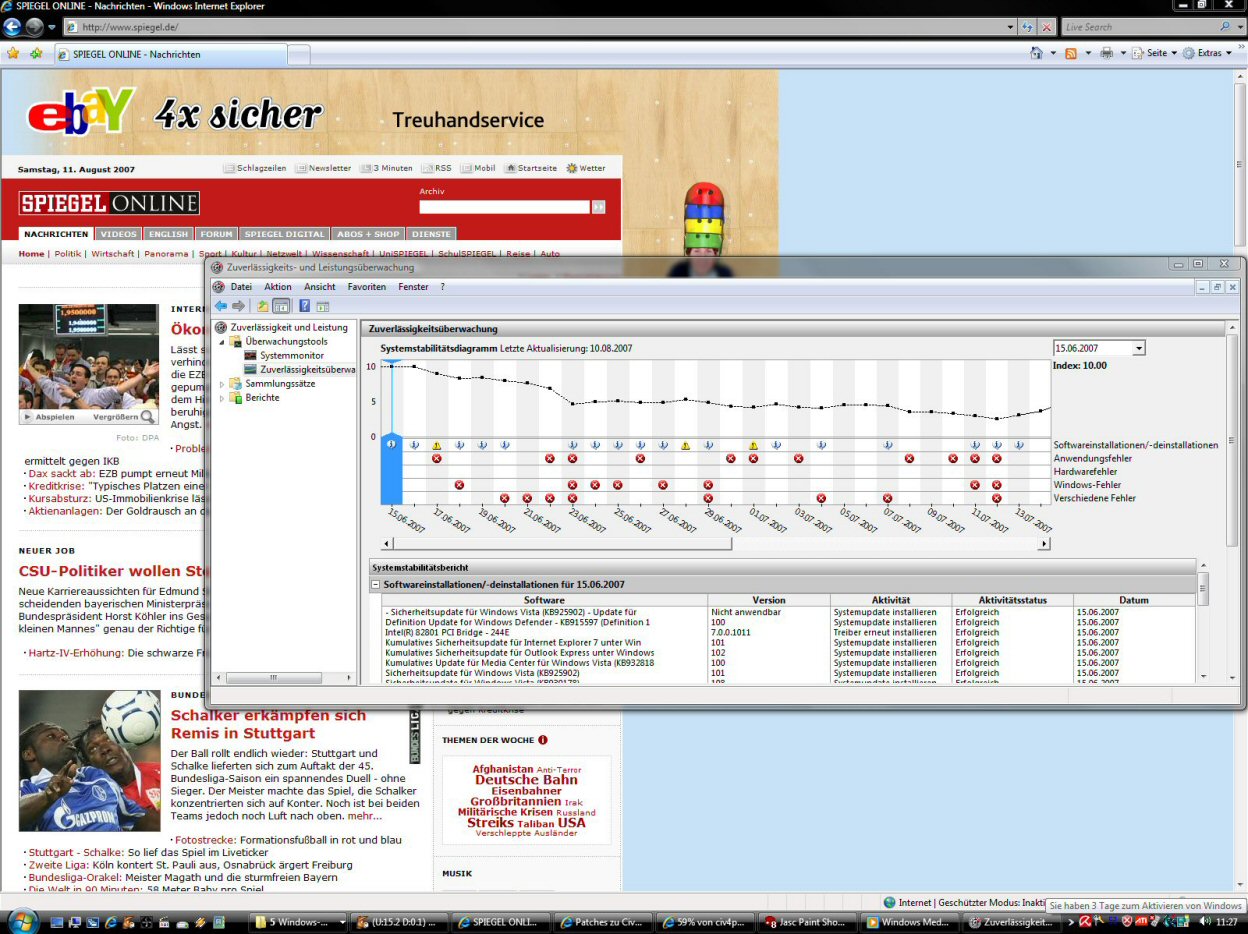Viewport: 1248px width, 934px height.
Task: Open the Ansicht menu
Action: [320, 287]
